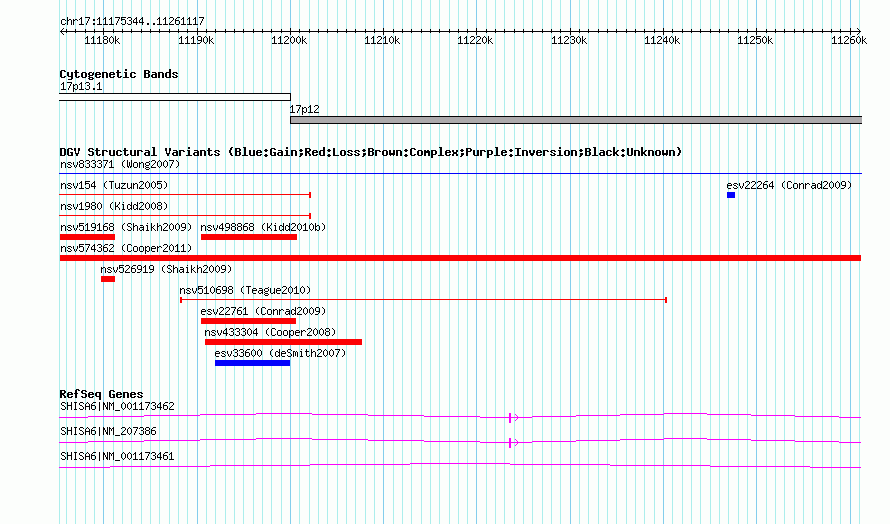Open the nsv510698 (Teague2010) label
Image resolution: width=890 pixels, height=524 pixels.
tap(245, 290)
